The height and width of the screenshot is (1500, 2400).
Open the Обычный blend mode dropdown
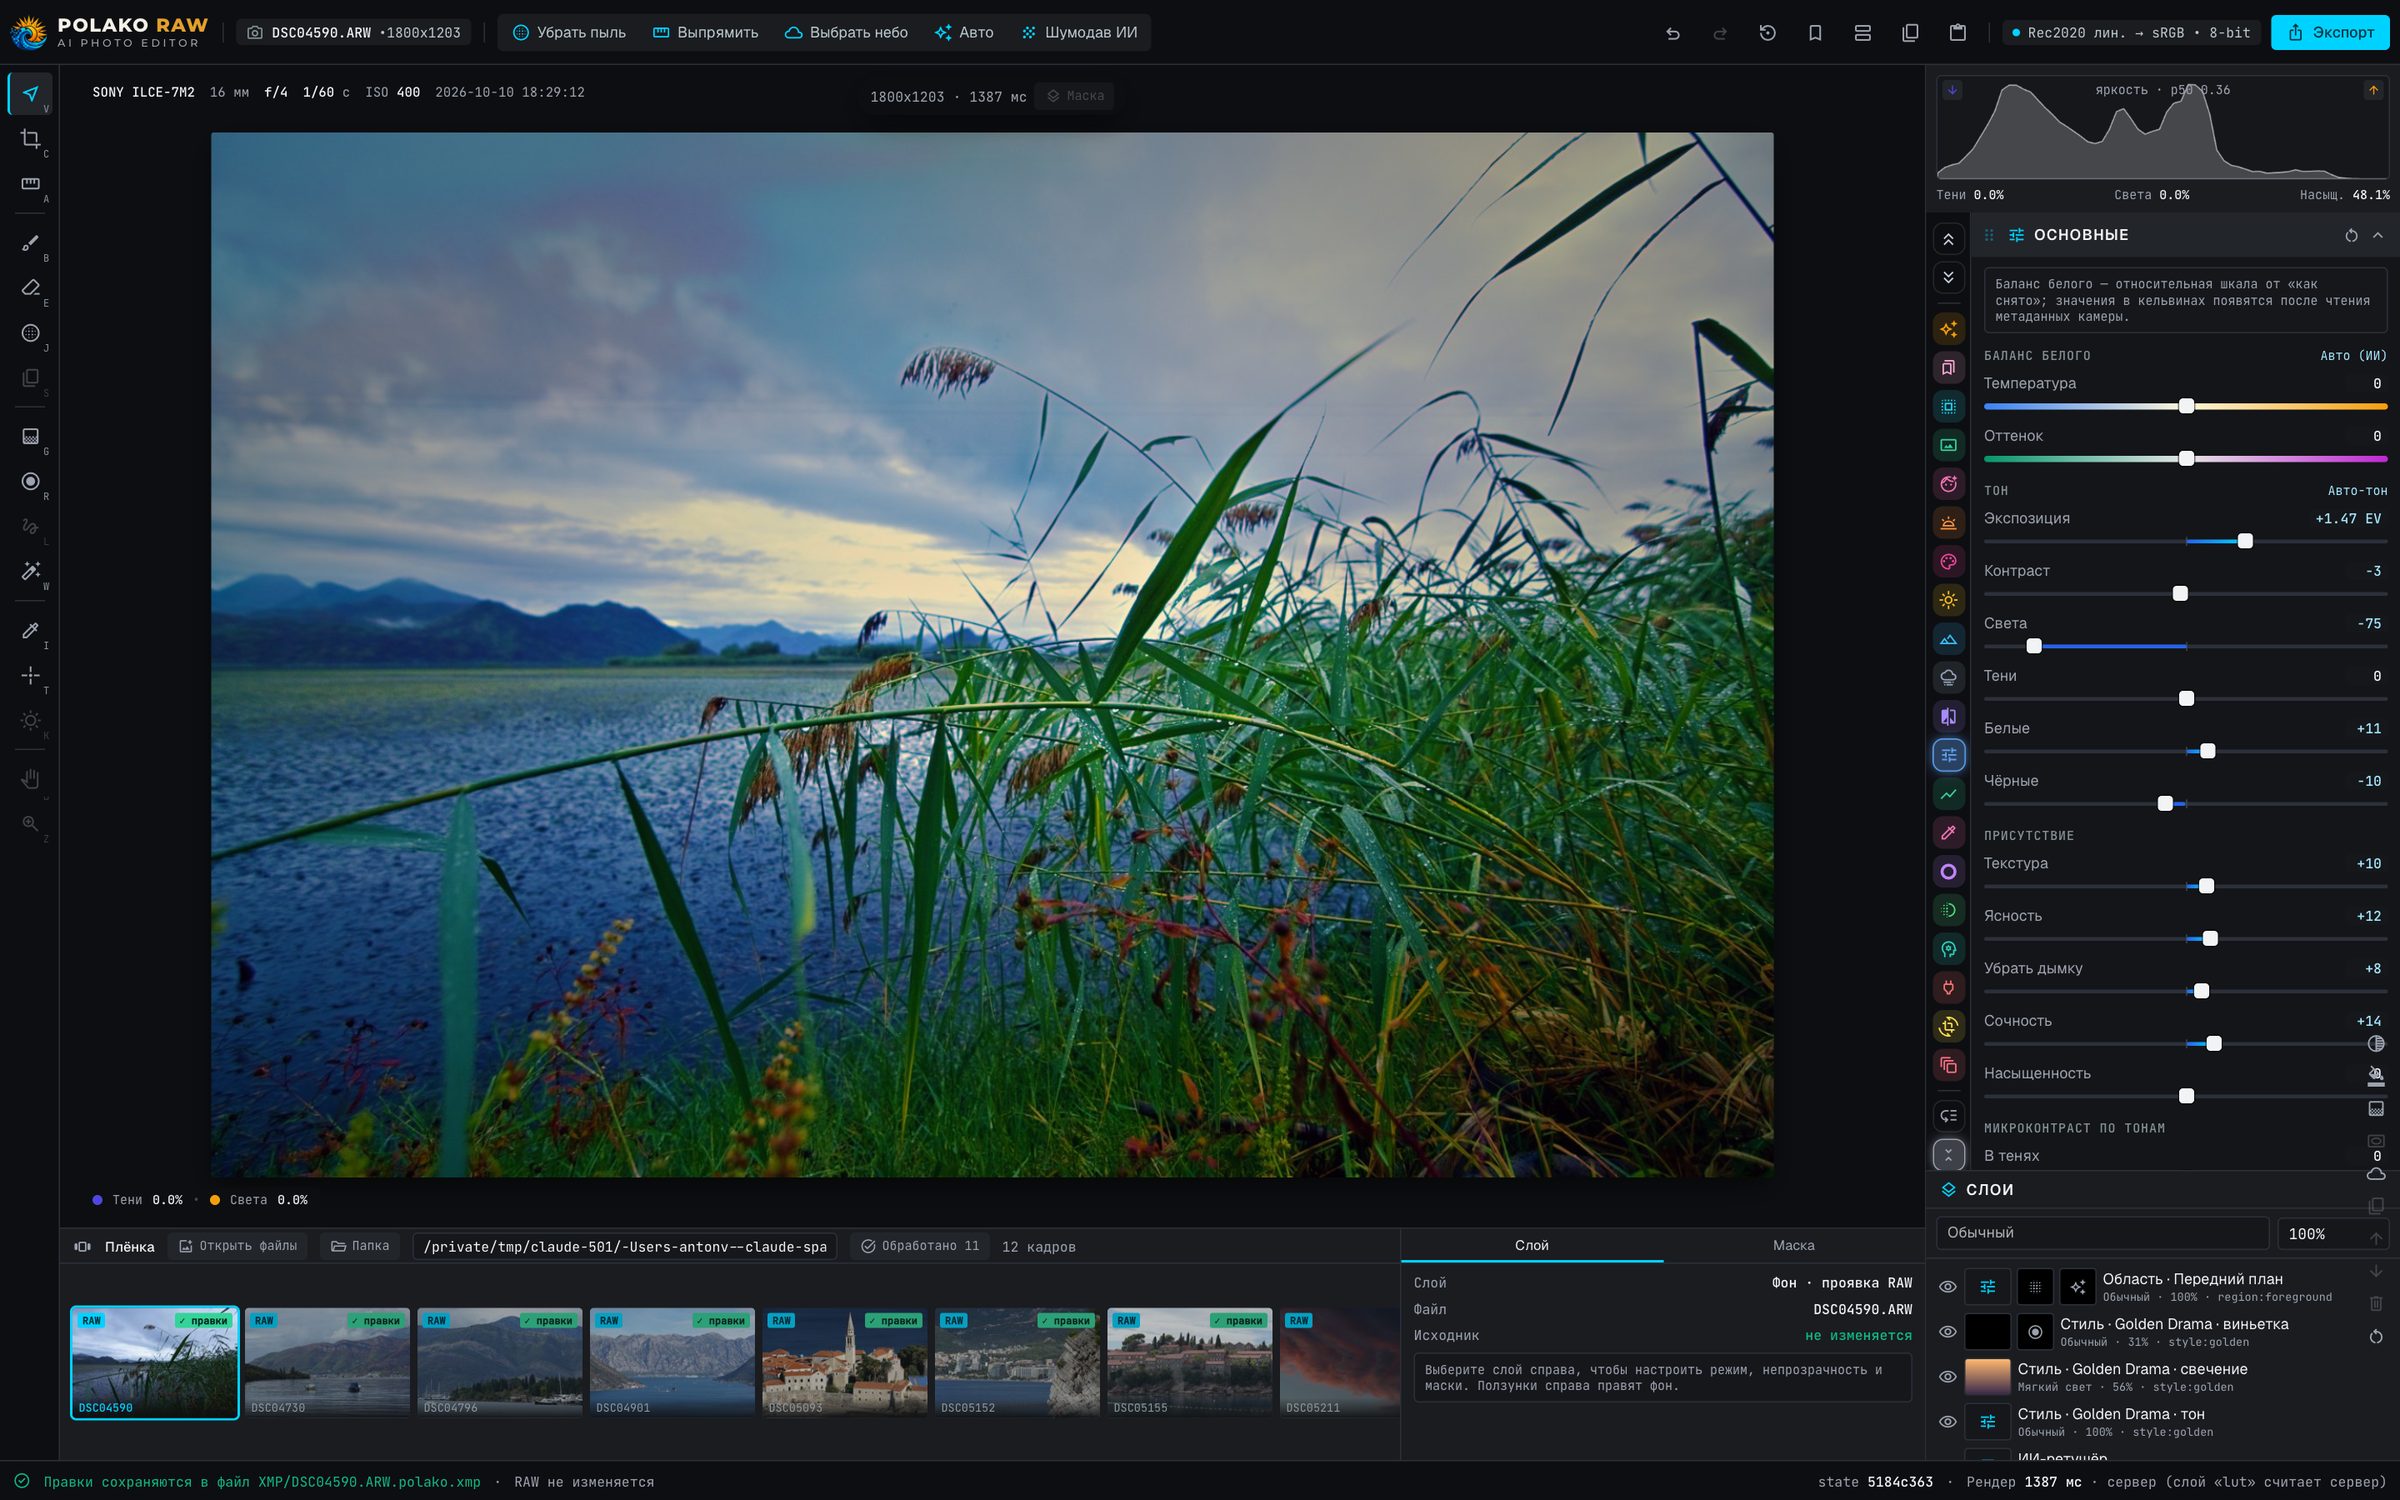click(x=2101, y=1233)
